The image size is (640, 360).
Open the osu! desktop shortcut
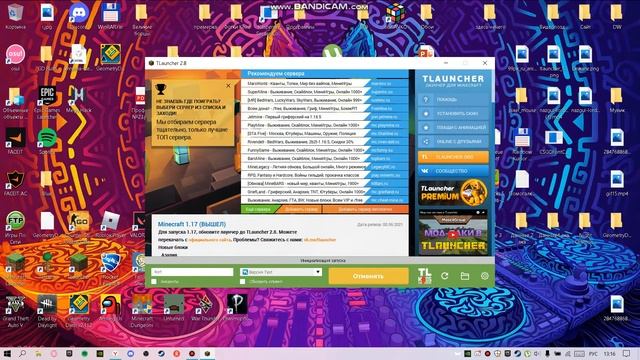click(16, 58)
